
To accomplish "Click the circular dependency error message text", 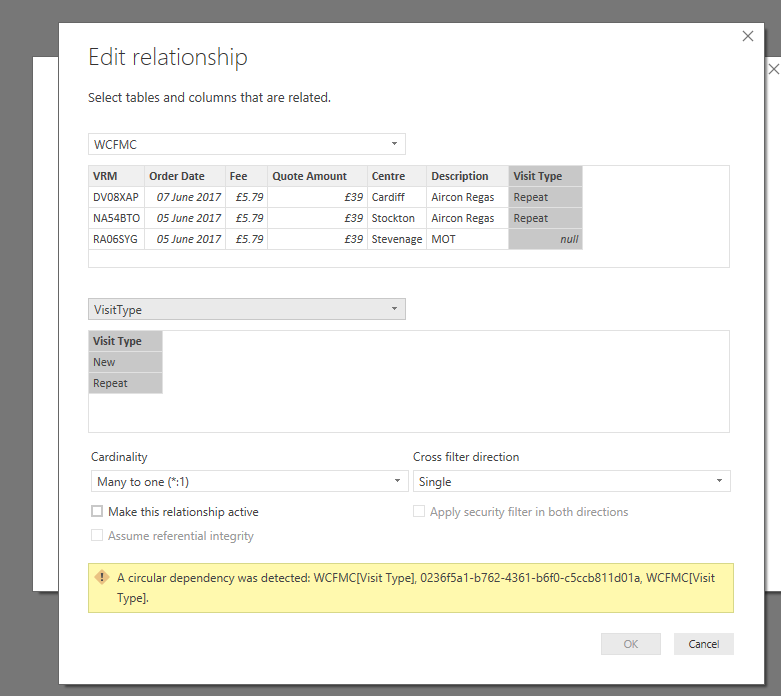I will [x=416, y=587].
